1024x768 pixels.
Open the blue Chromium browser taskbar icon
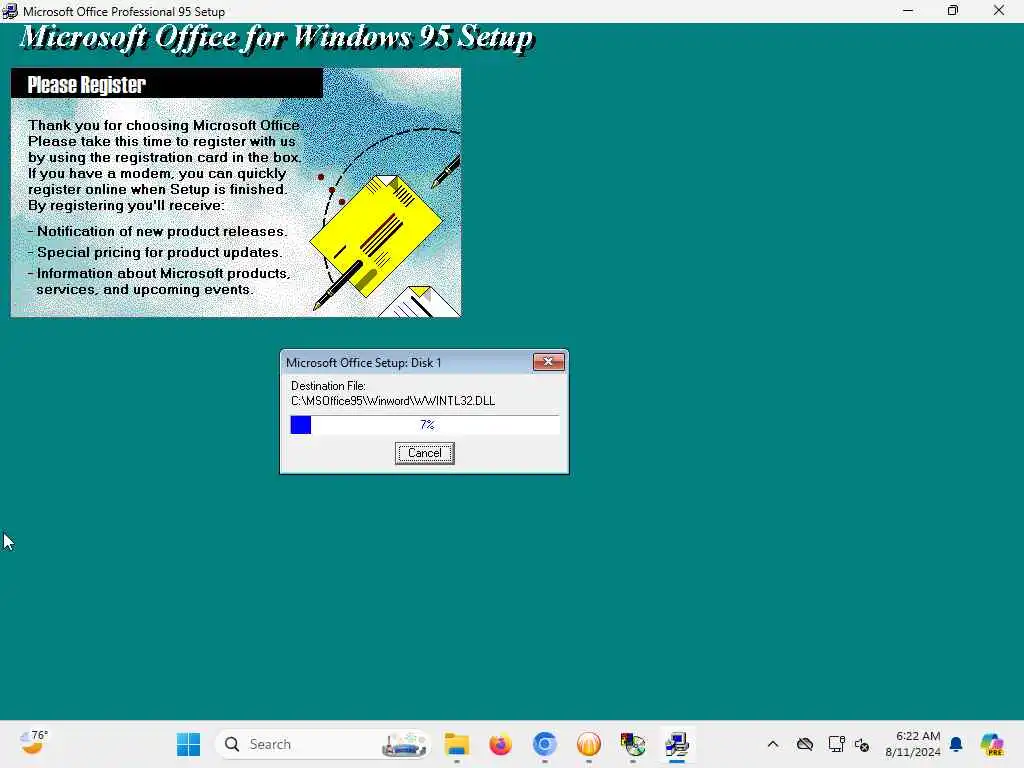coord(545,744)
